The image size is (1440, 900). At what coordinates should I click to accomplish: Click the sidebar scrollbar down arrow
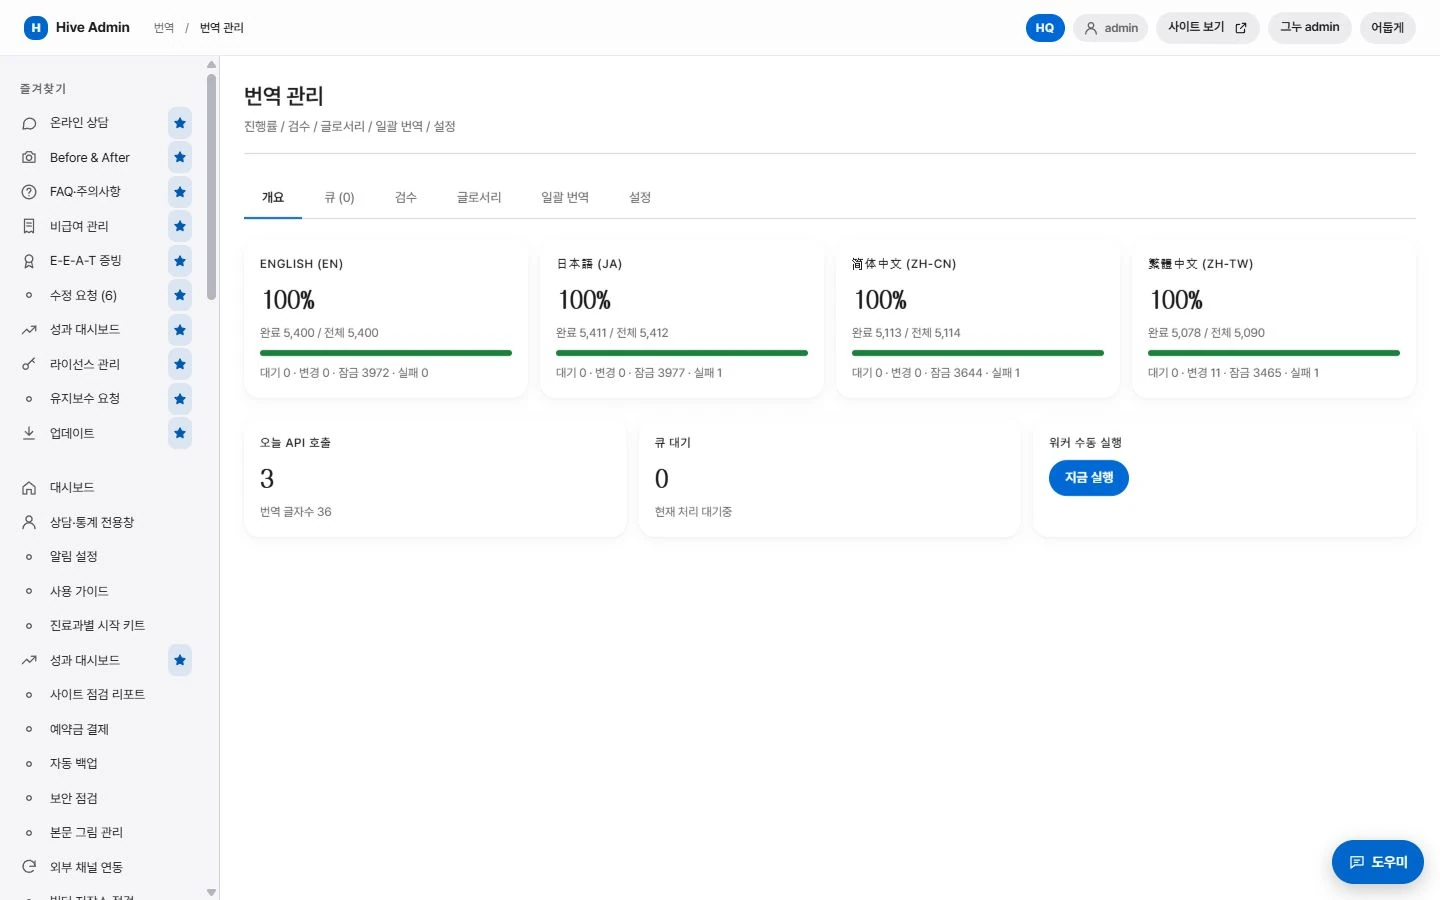pyautogui.click(x=211, y=892)
